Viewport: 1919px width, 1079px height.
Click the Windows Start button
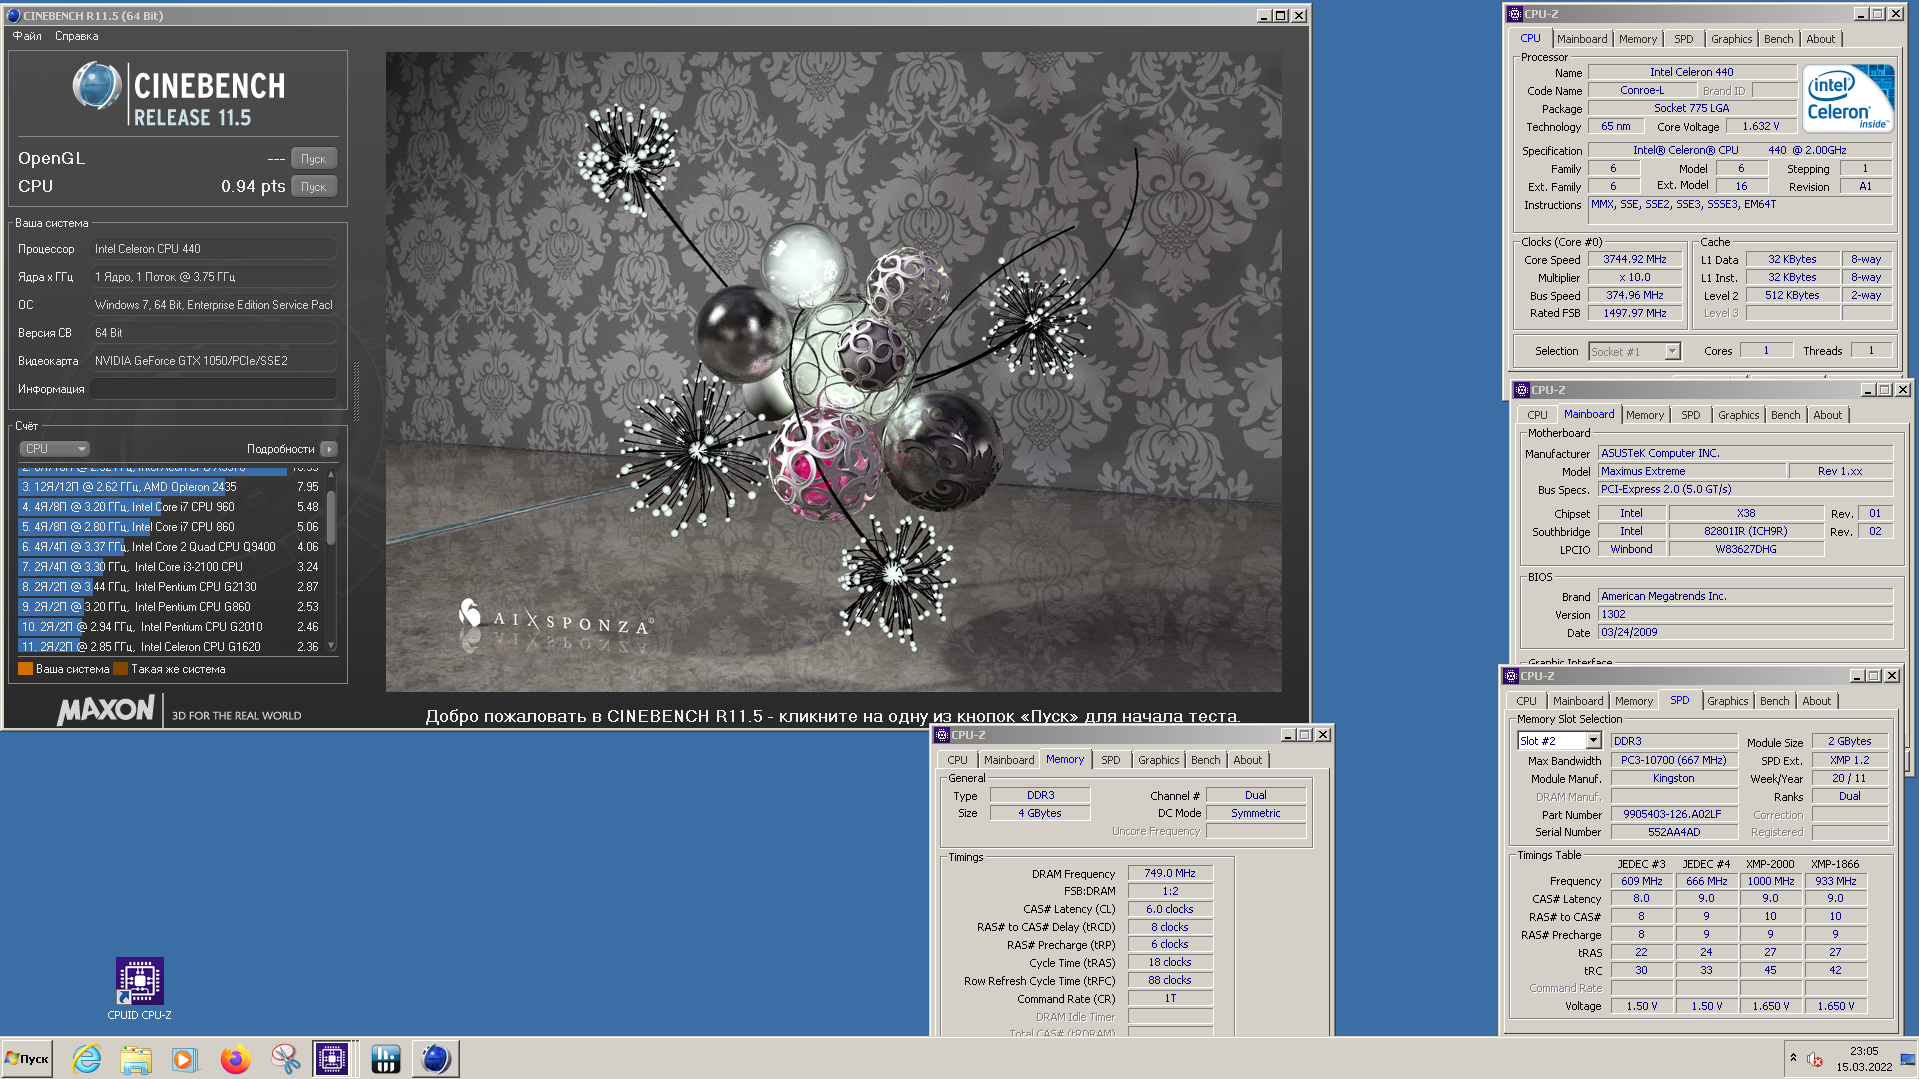[x=28, y=1059]
